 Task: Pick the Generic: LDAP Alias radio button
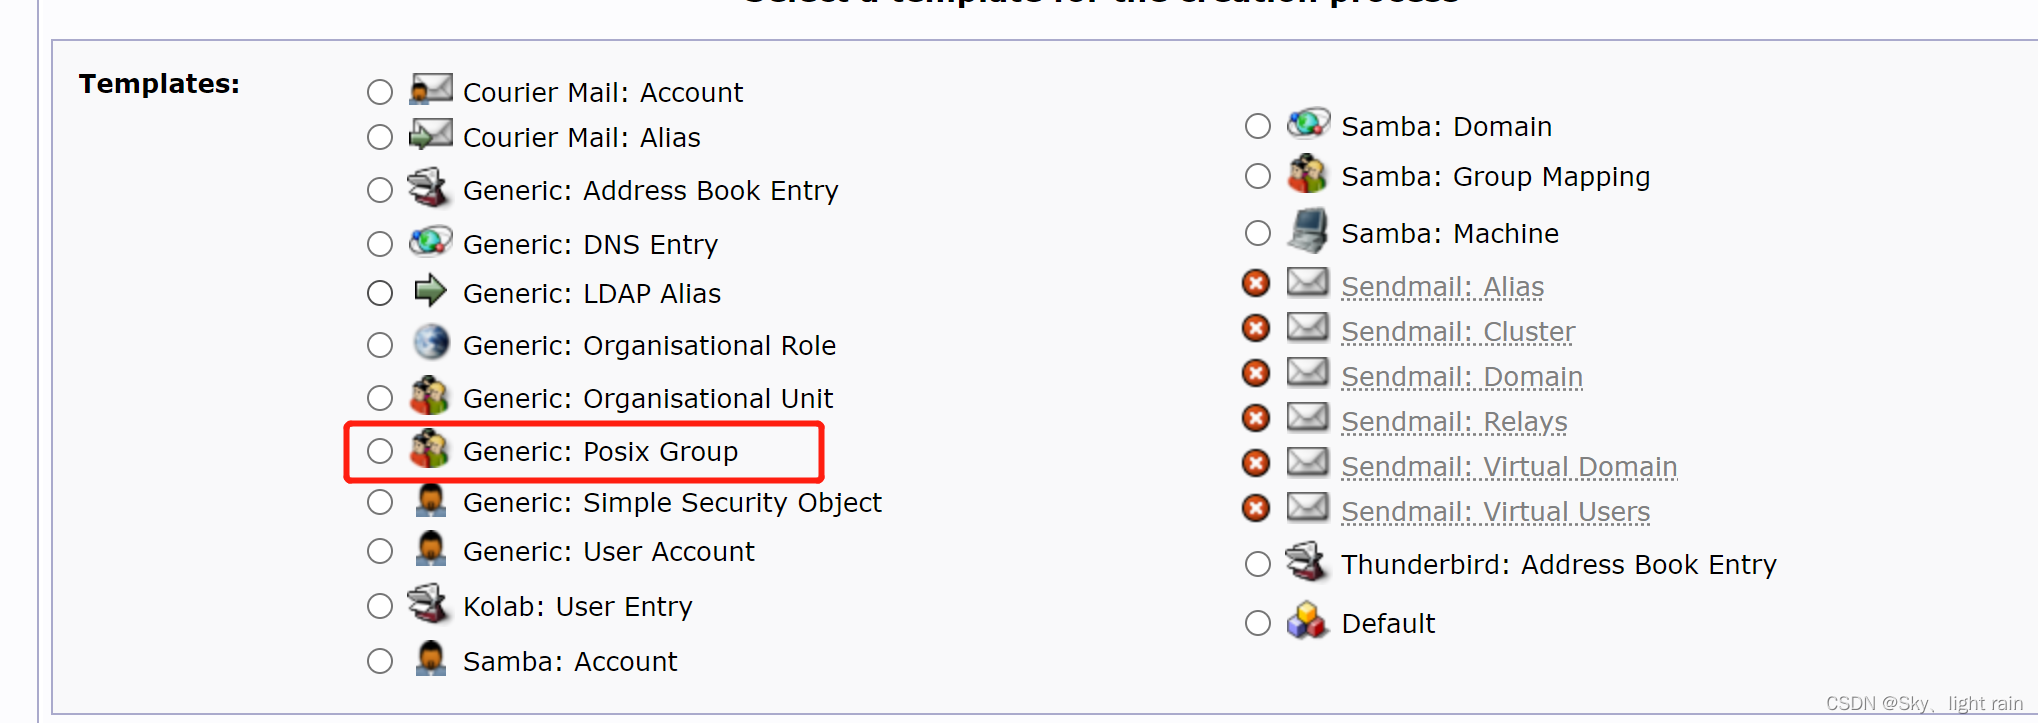(380, 293)
